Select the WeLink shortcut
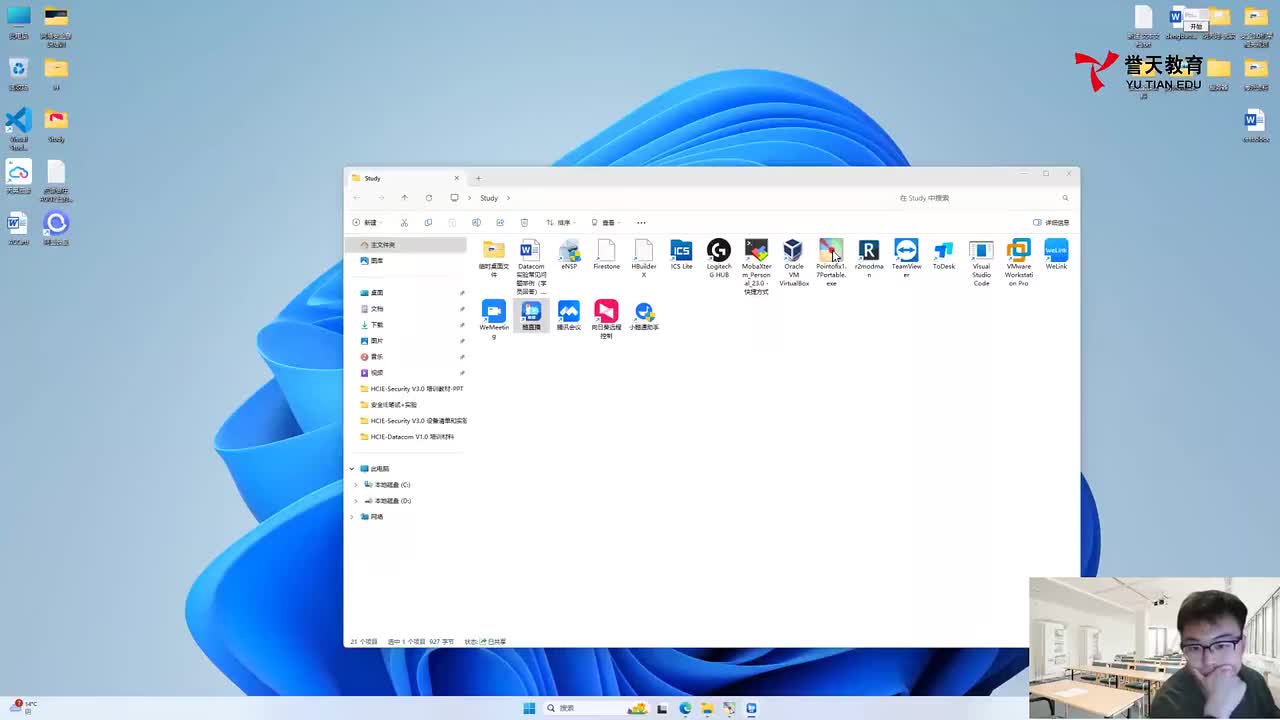 [1056, 255]
